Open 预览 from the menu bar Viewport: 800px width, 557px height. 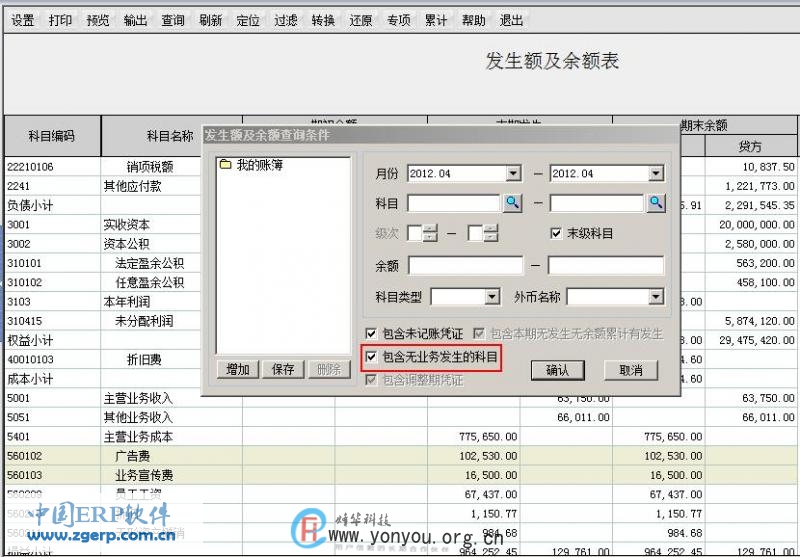coord(97,20)
